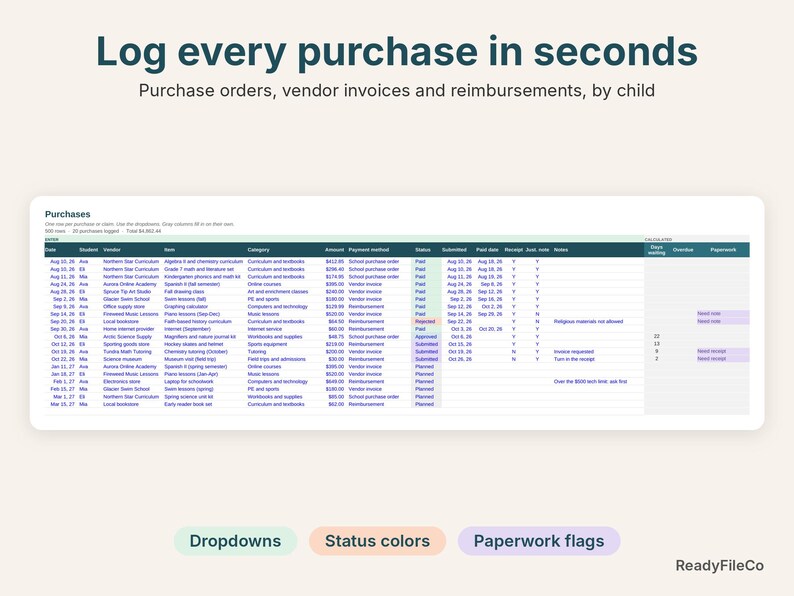Viewport: 794px width, 596px height.
Task: Select the Student column header
Action: [x=89, y=250]
